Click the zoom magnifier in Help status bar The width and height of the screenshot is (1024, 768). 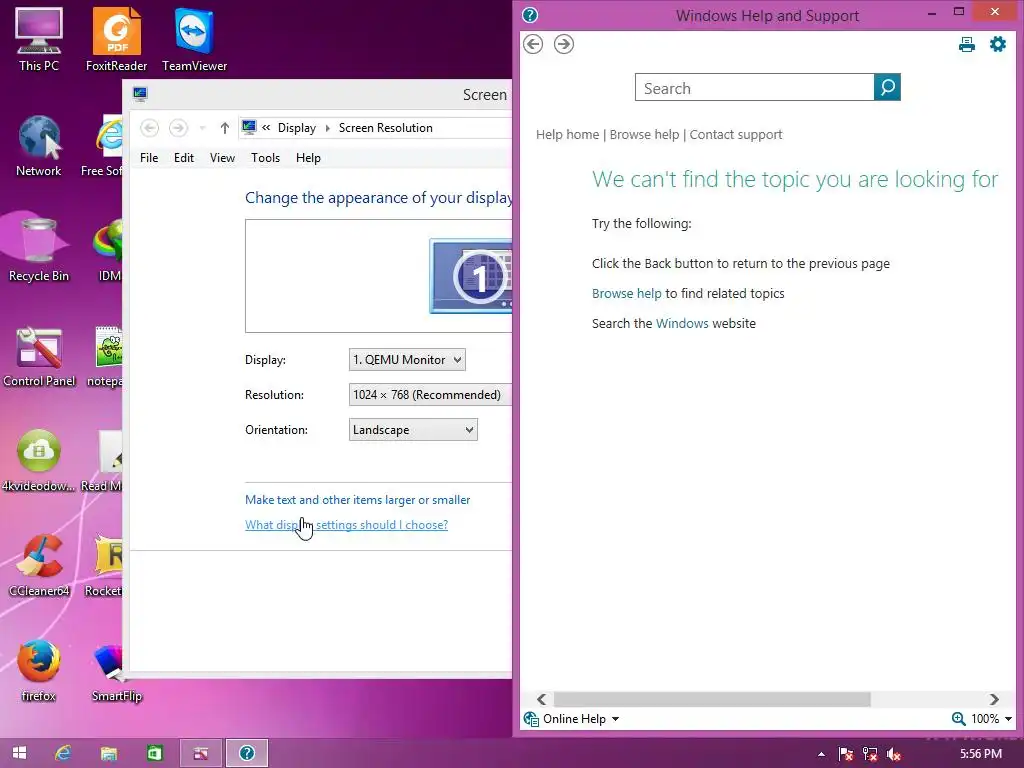[x=958, y=719]
